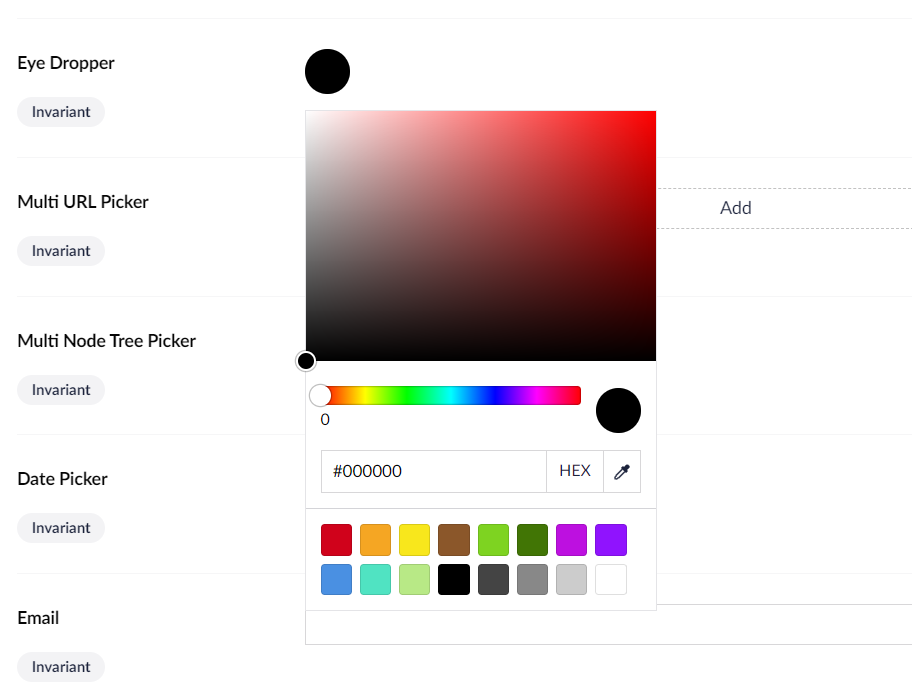Select the black swatch in the bottom row

[453, 579]
